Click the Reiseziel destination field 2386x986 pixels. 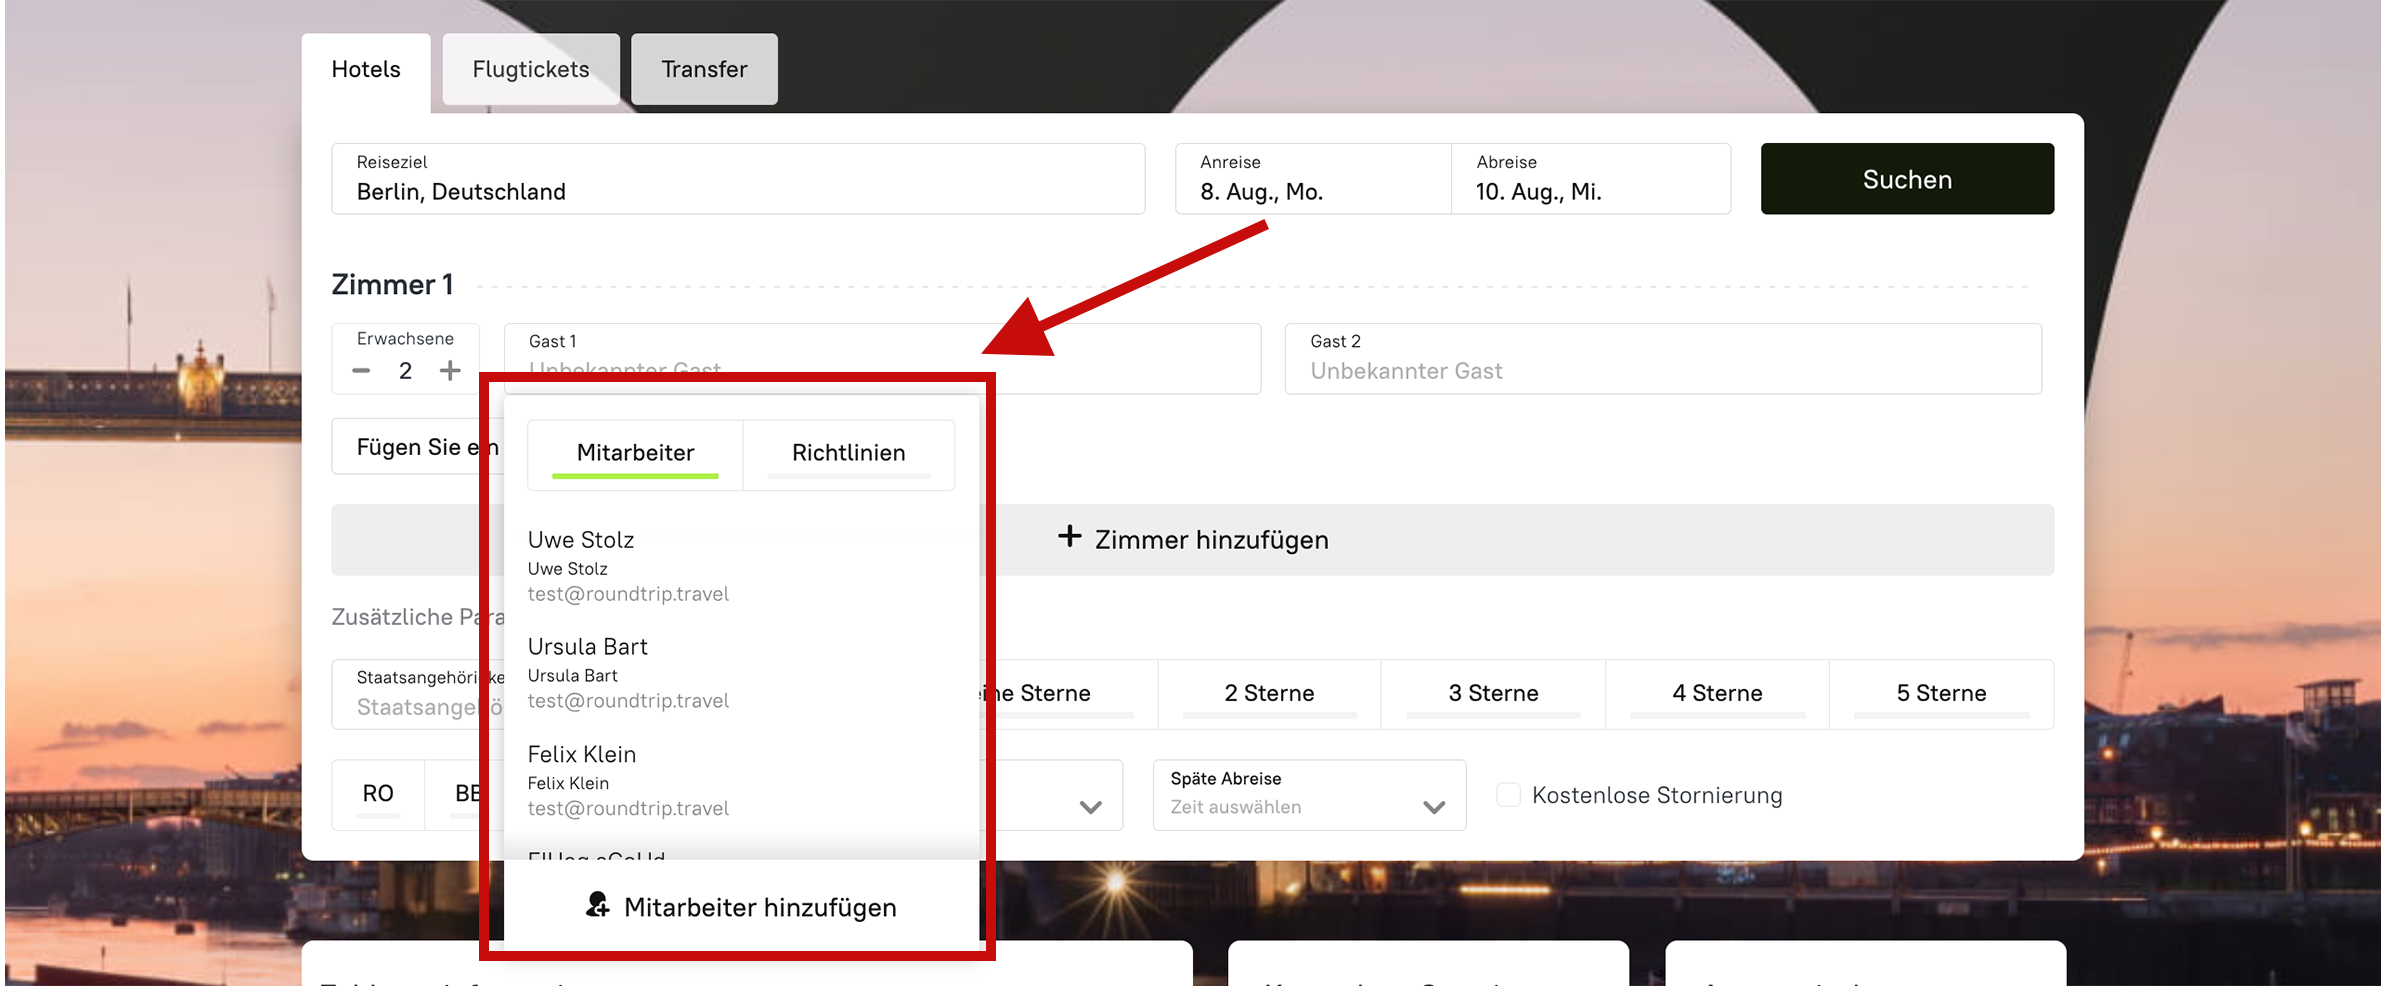tap(738, 179)
